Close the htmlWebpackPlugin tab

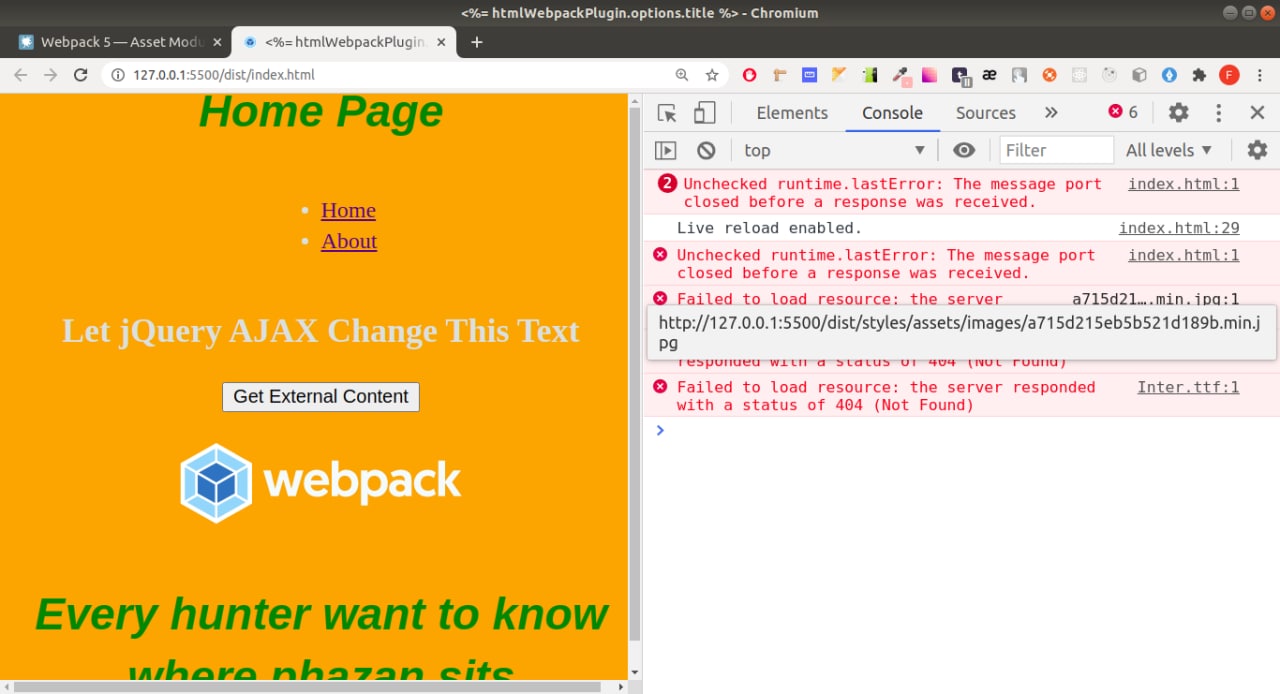point(441,42)
